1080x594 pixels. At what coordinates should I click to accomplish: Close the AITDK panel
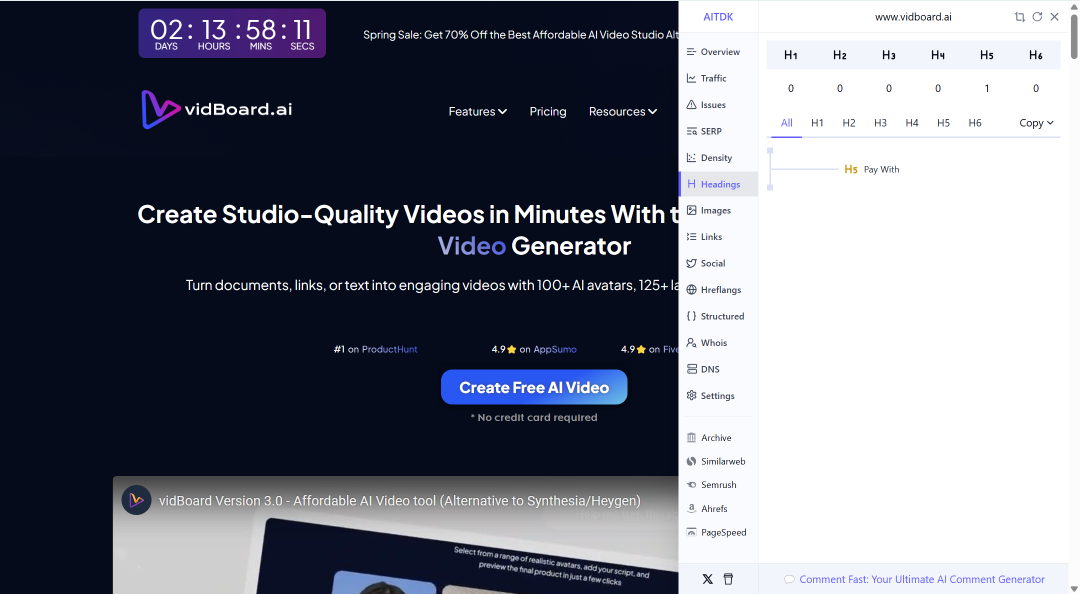coord(1055,17)
